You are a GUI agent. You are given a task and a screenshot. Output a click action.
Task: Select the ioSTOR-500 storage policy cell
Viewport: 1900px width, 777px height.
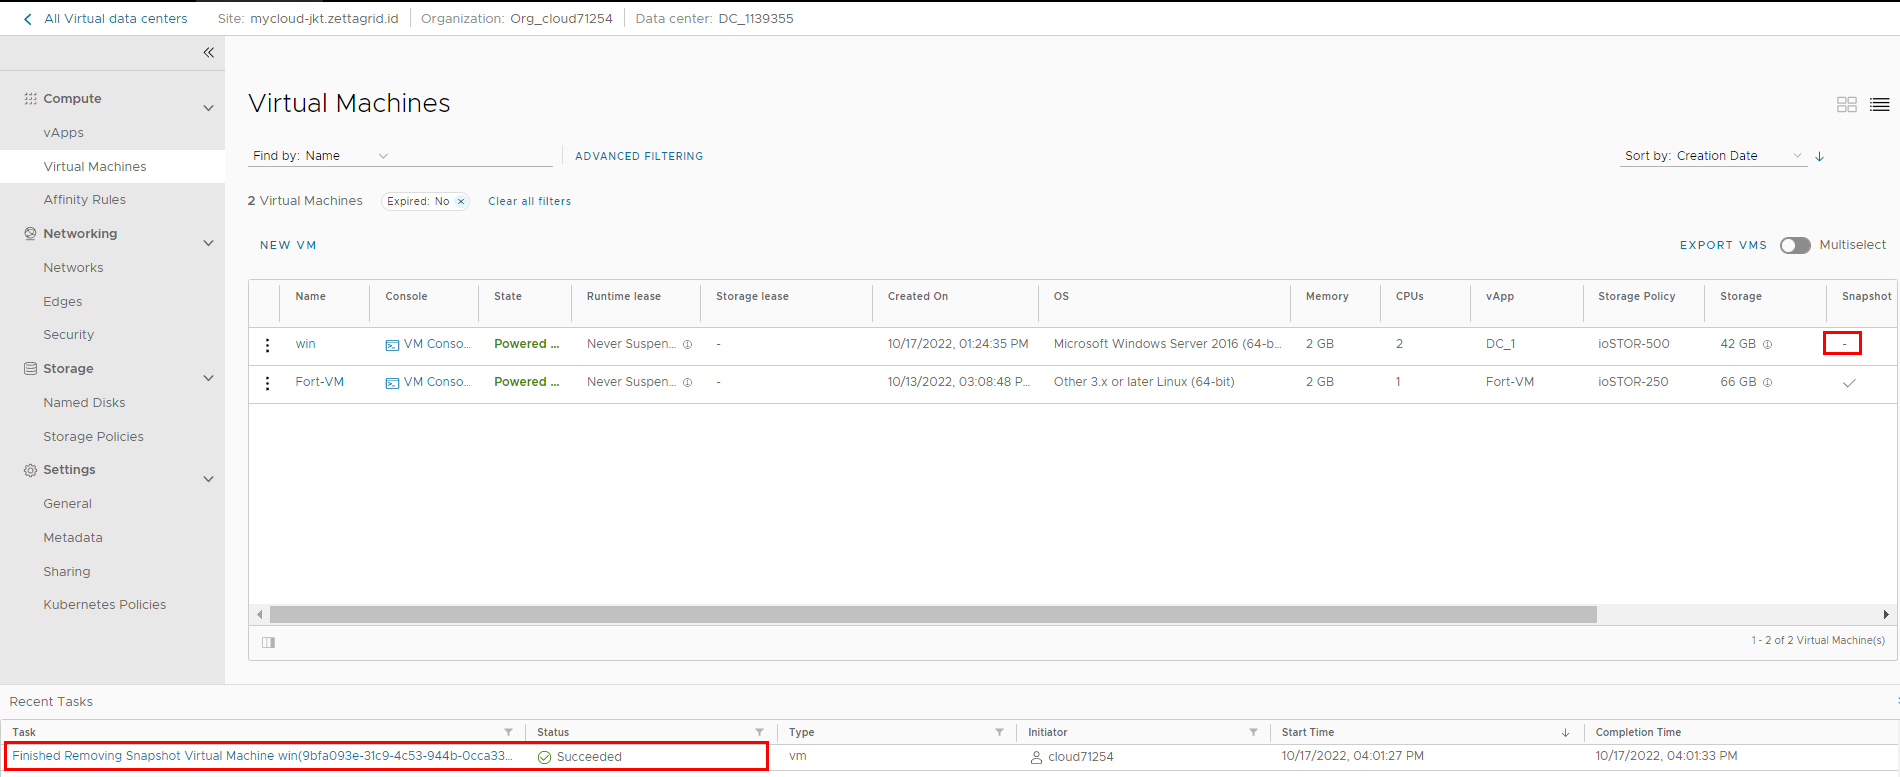click(1633, 344)
